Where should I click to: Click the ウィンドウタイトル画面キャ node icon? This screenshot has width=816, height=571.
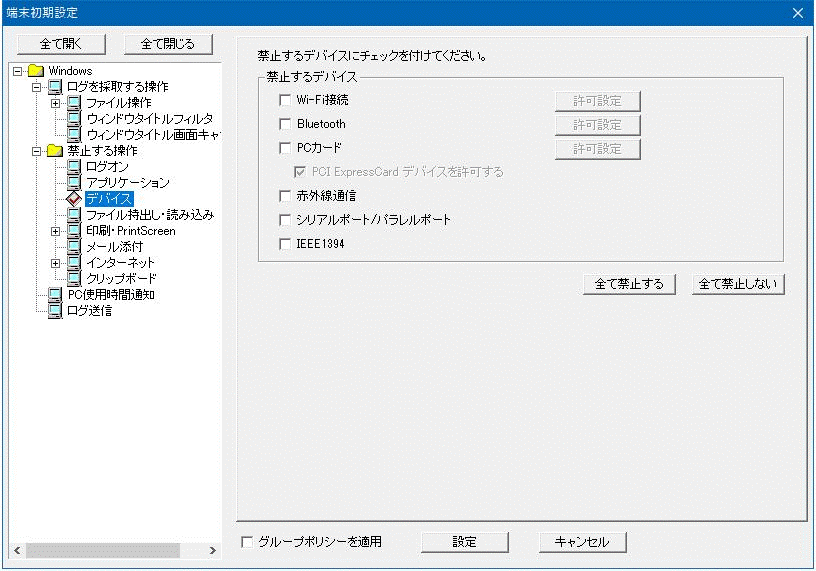click(x=74, y=134)
